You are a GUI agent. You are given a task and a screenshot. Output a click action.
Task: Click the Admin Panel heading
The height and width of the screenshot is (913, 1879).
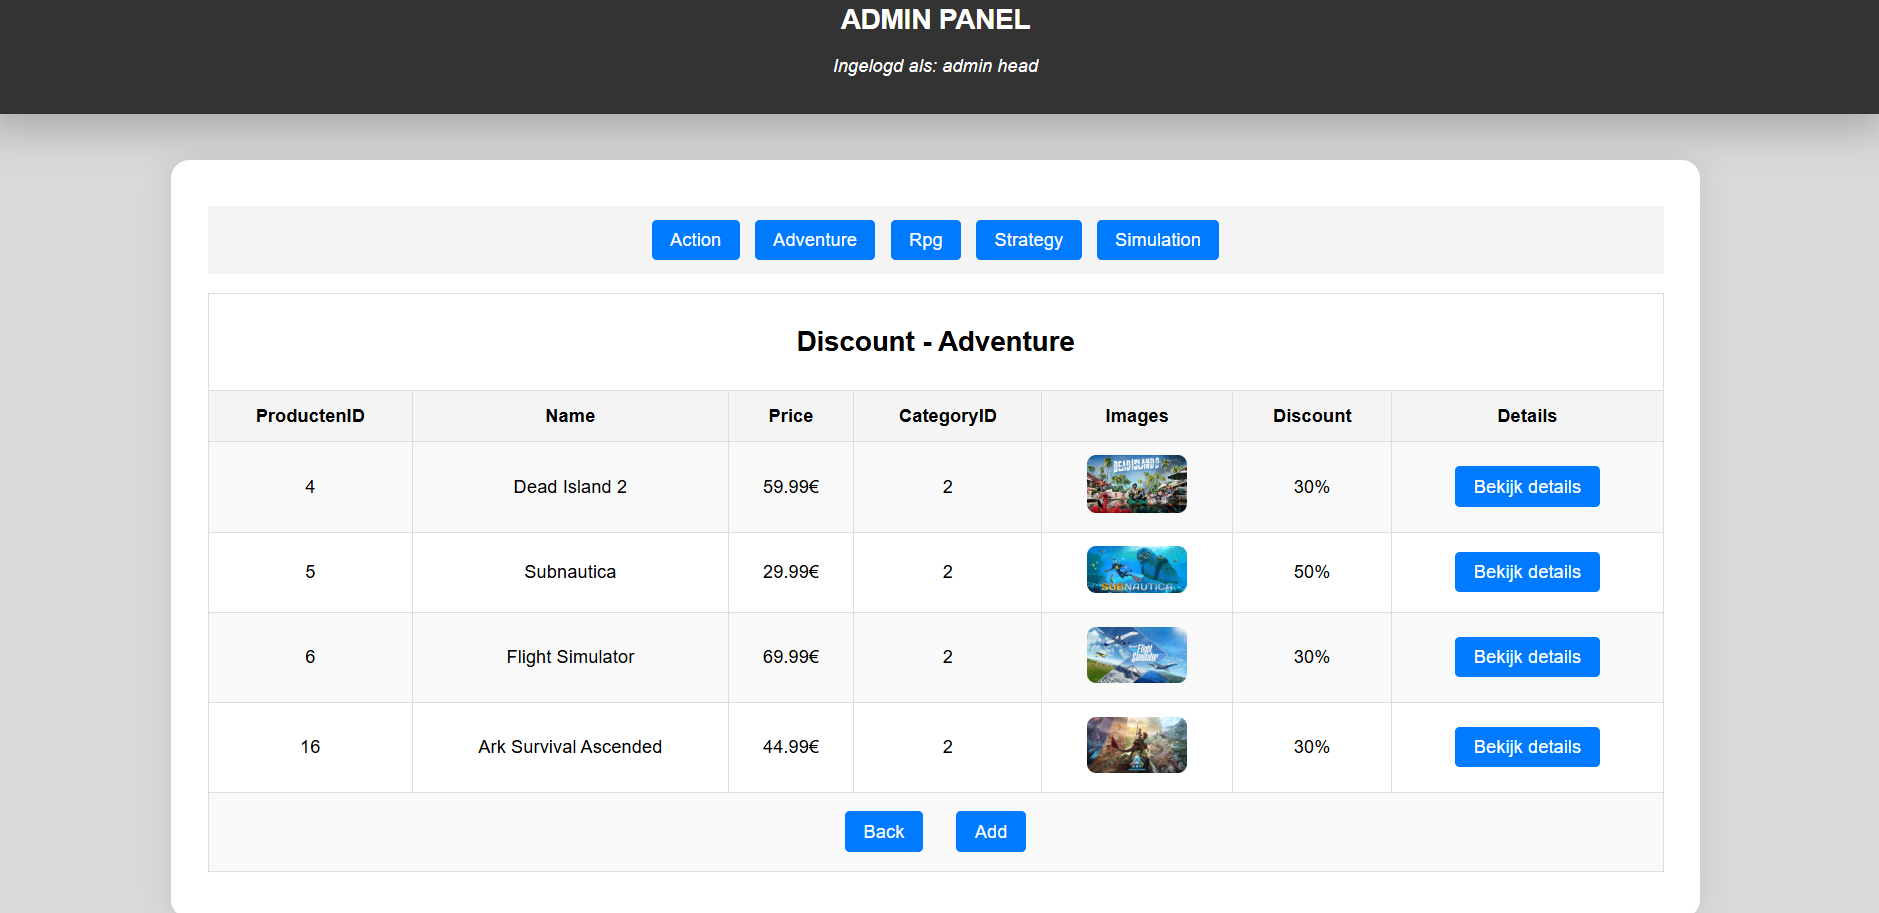(938, 19)
